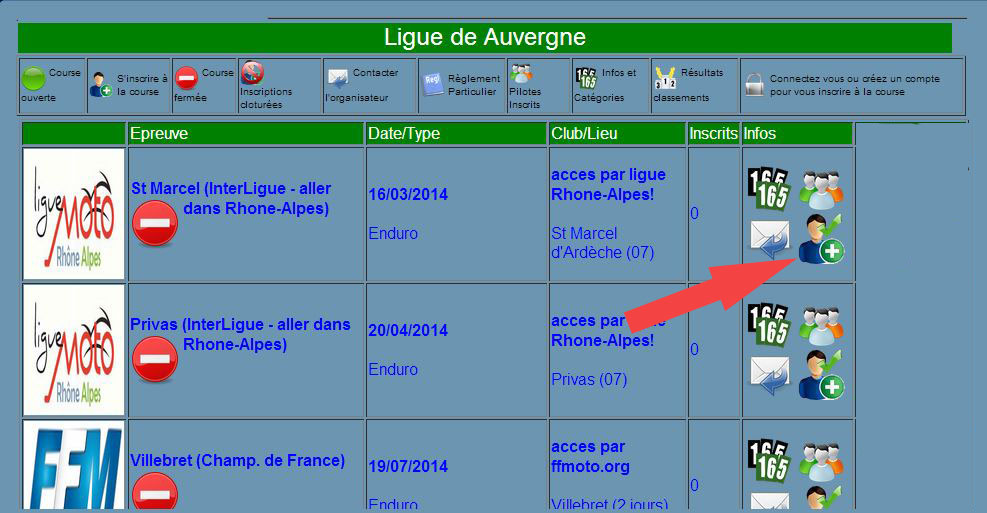Click the closed-race red icon for Villebret

coord(155,492)
